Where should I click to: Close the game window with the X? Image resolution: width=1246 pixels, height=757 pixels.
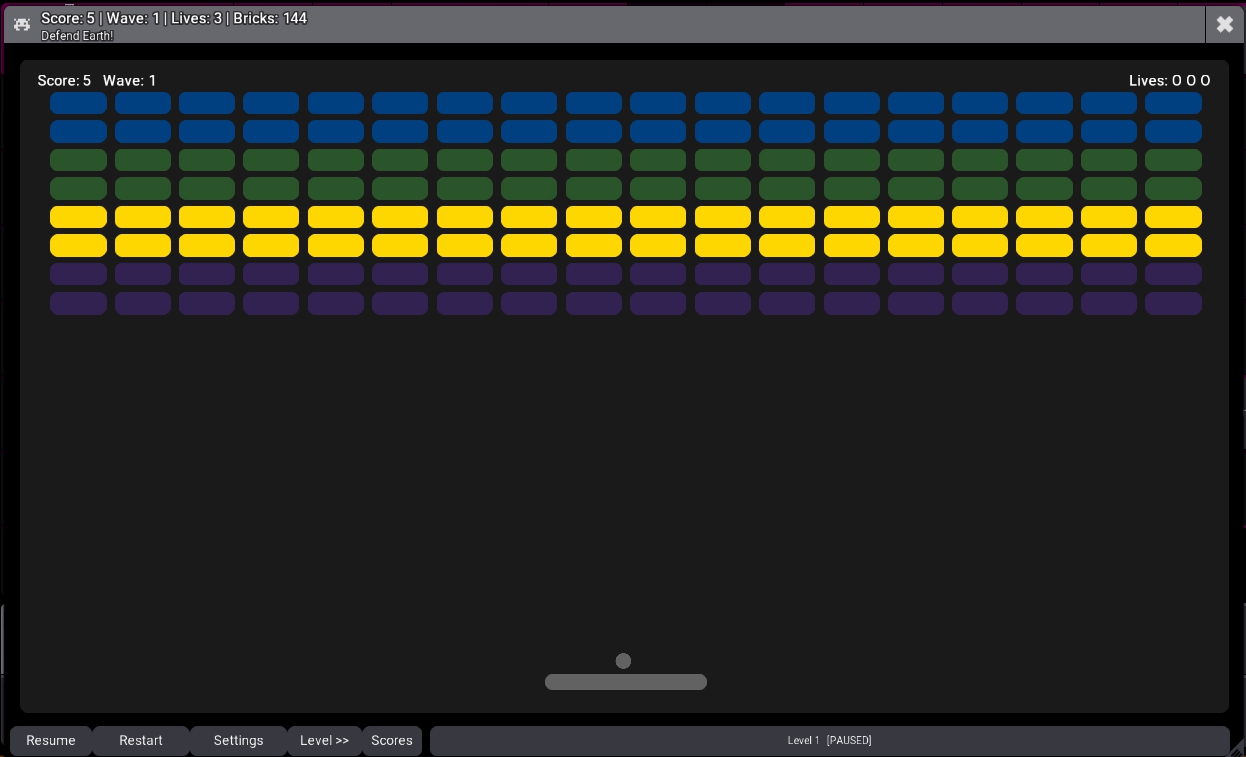click(1224, 25)
